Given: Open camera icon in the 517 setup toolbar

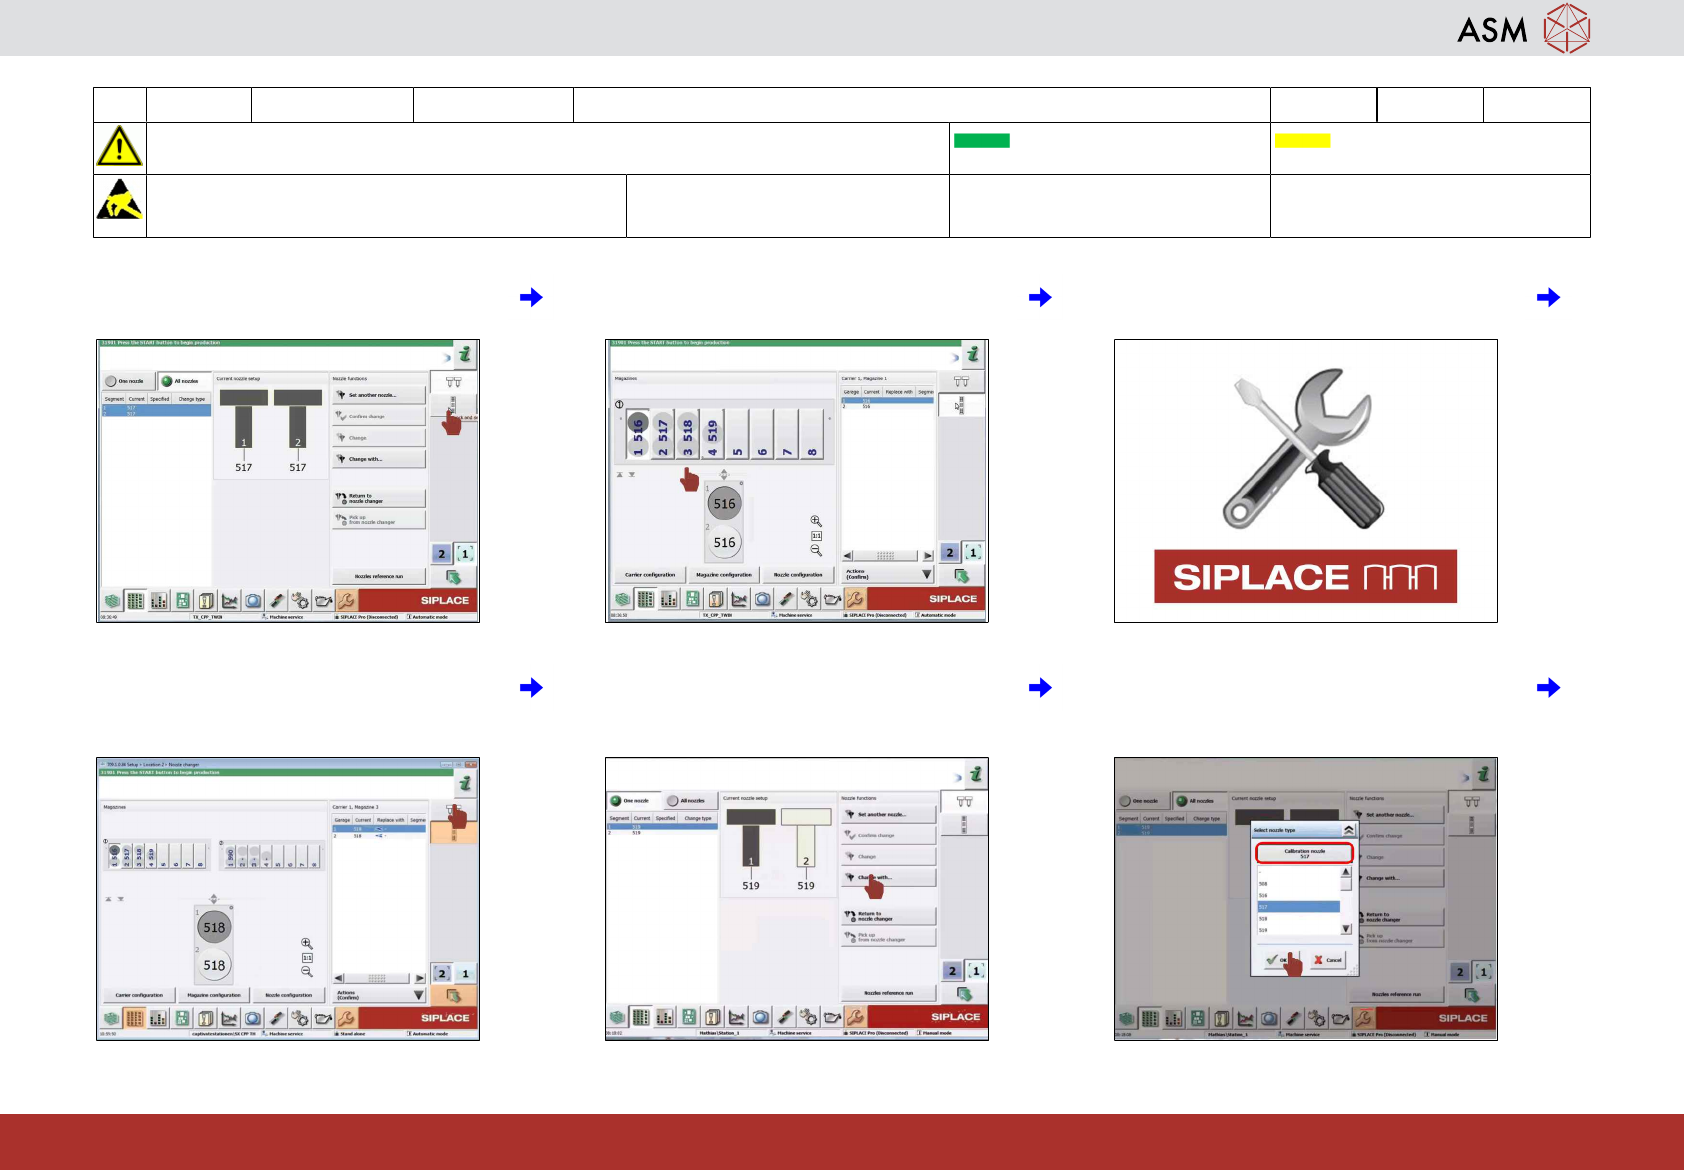Looking at the screenshot, I should click(x=254, y=601).
